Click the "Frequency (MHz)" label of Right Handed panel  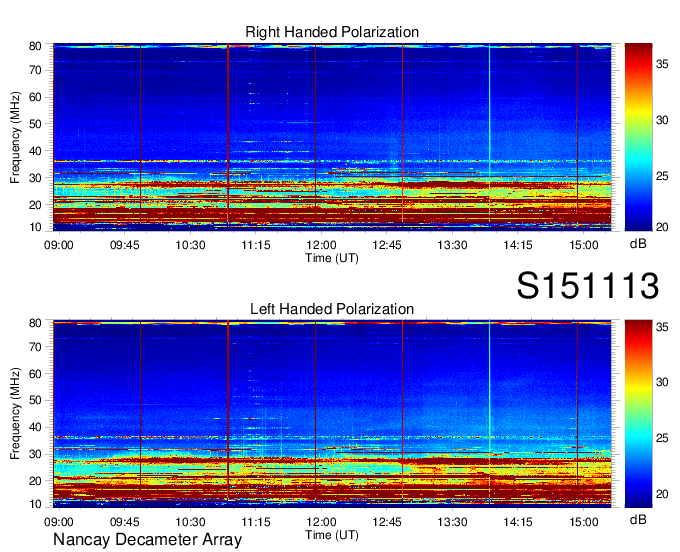pyautogui.click(x=15, y=137)
